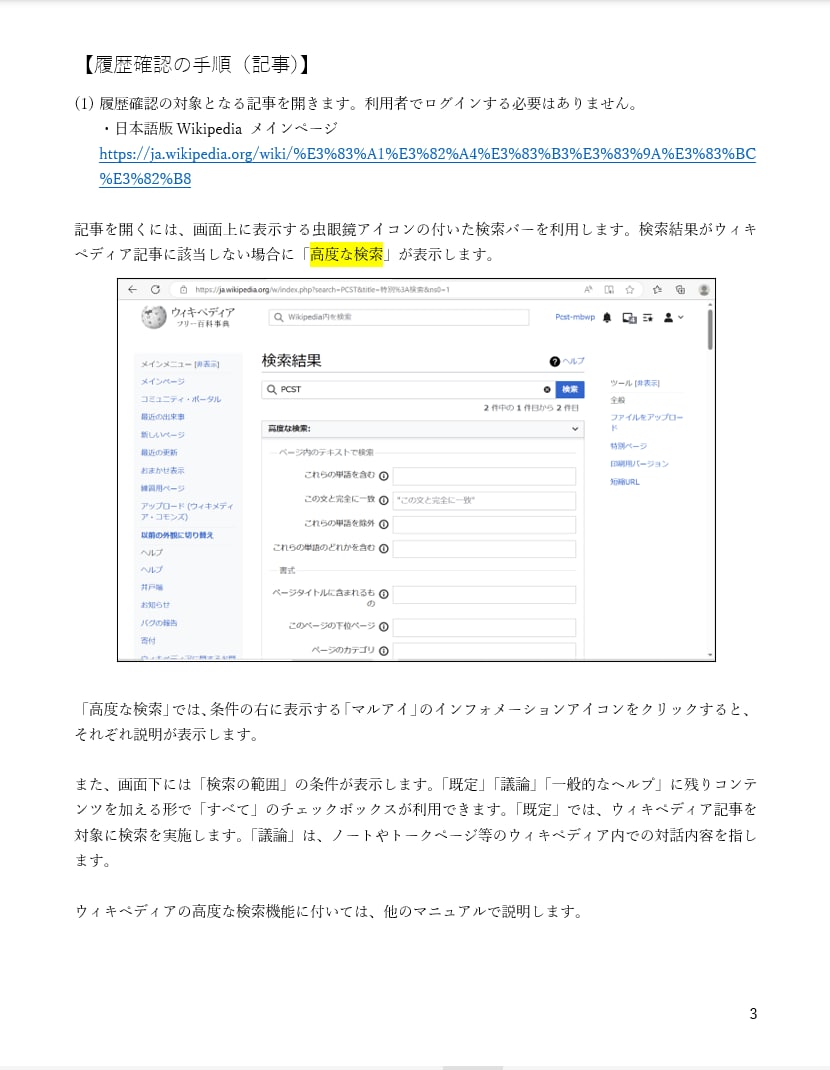Open ファイルをアップロード in the tools panel
Image resolution: width=830 pixels, height=1070 pixels.
click(646, 422)
